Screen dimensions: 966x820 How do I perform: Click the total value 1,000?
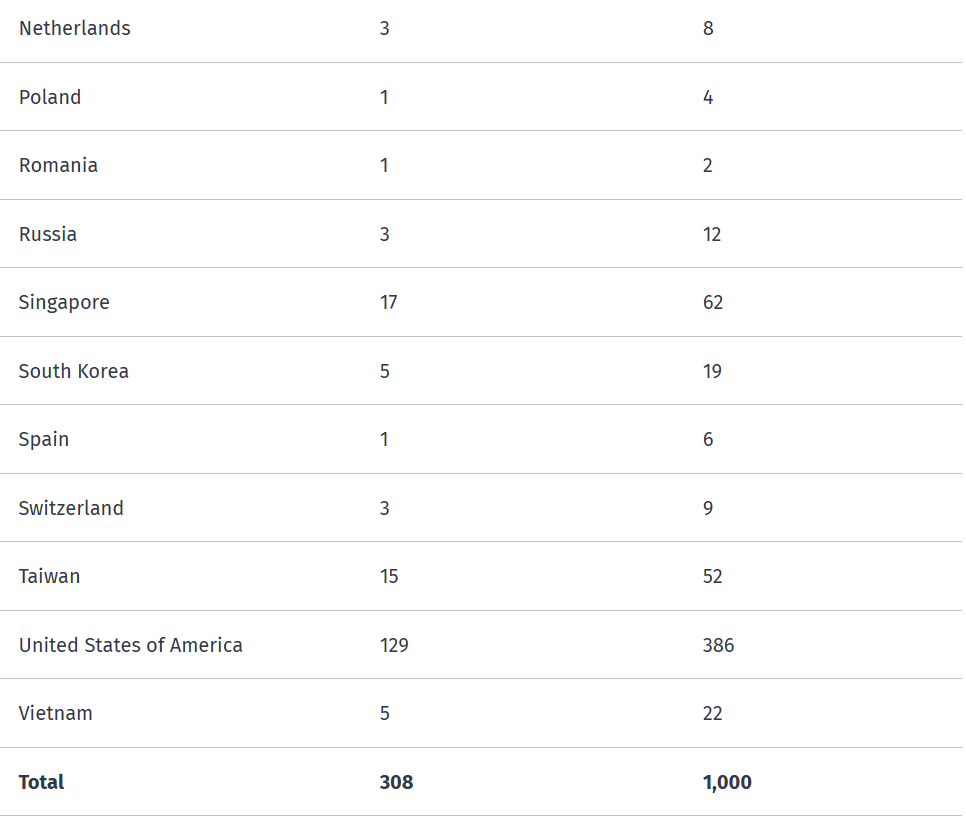pyautogui.click(x=727, y=782)
